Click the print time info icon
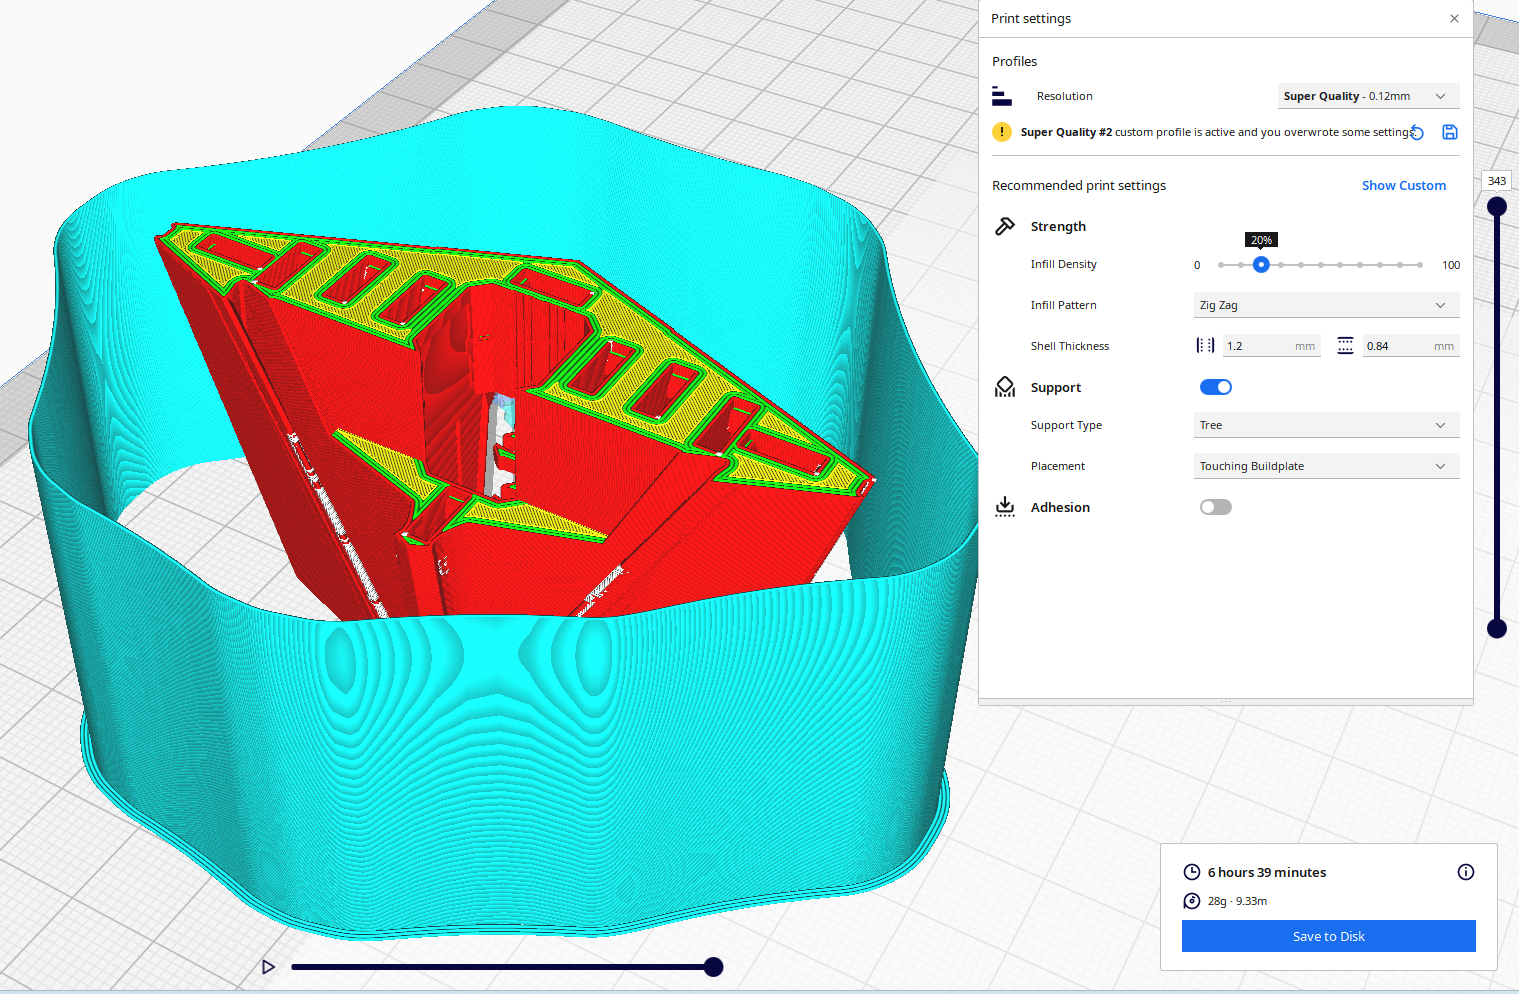Viewport: 1519px width, 994px height. pos(1466,872)
